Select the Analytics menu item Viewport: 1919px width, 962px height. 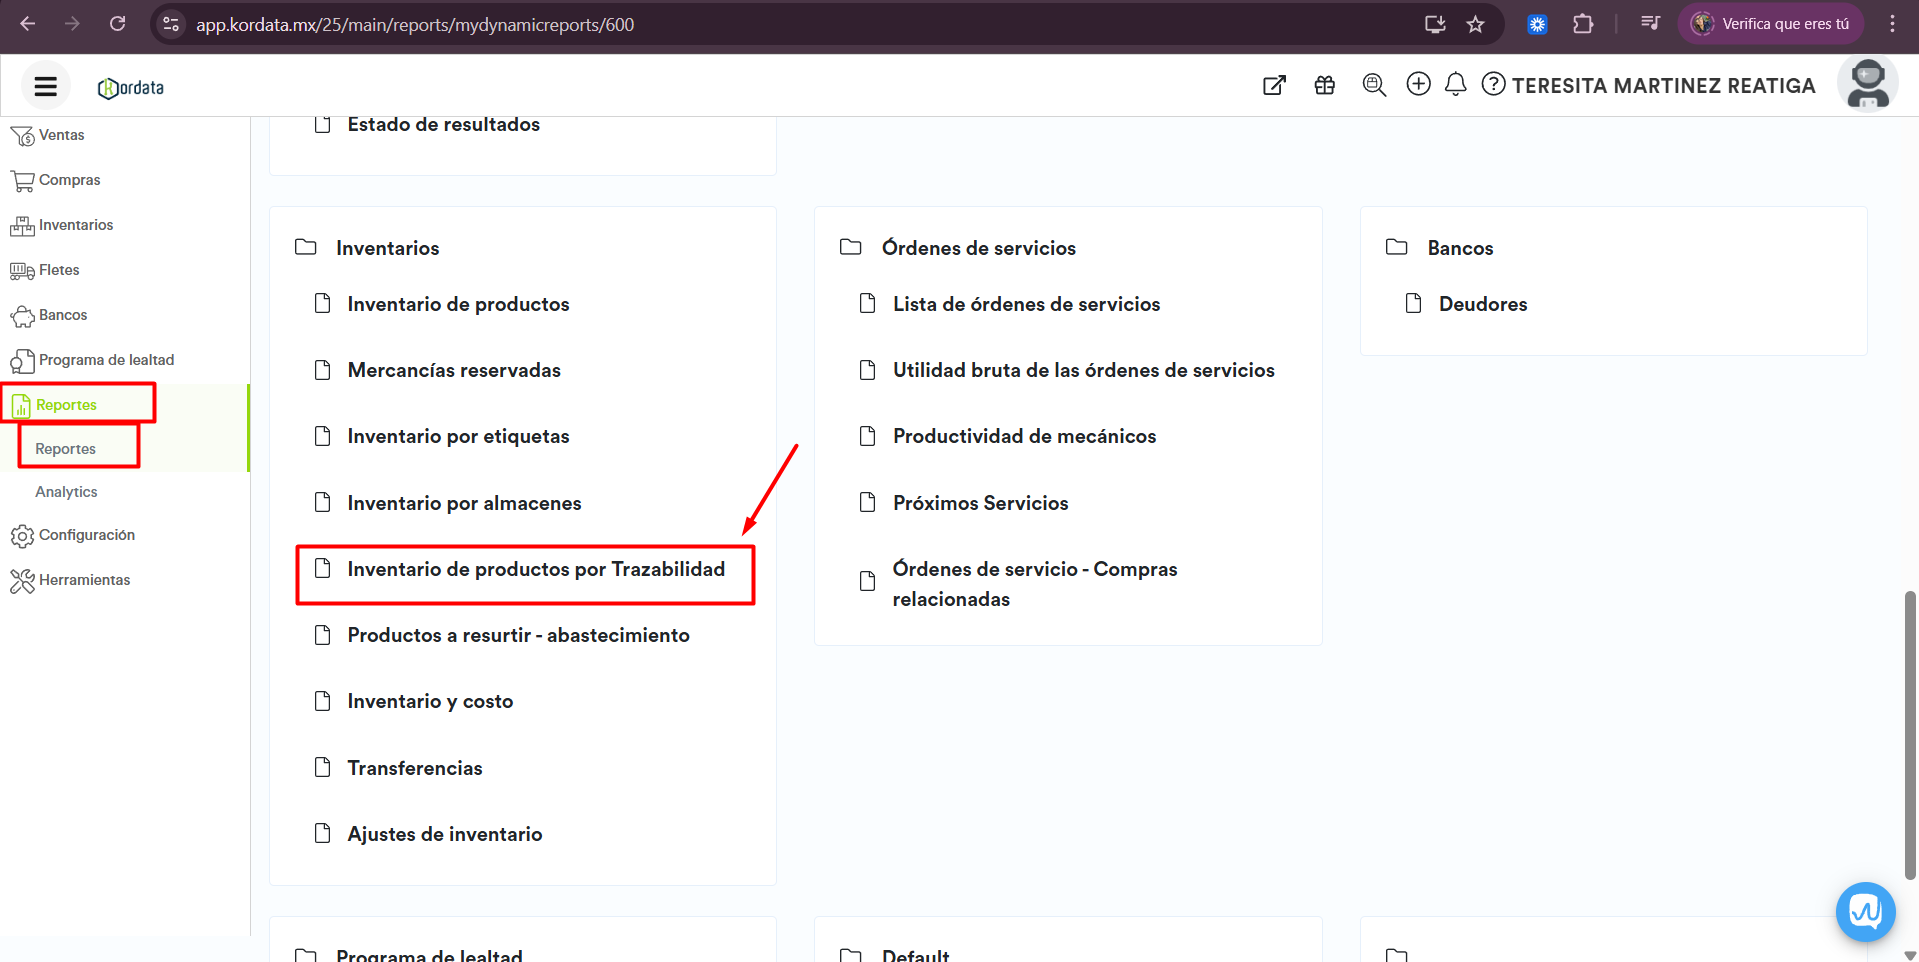(64, 491)
